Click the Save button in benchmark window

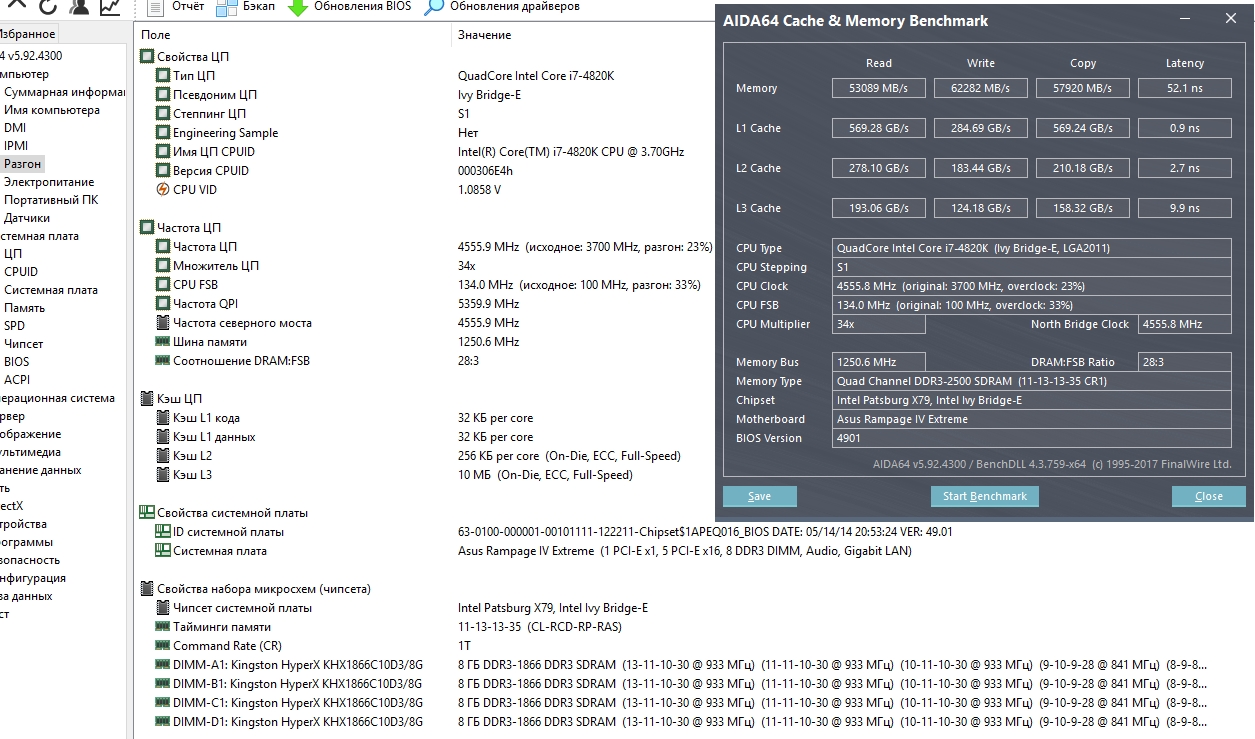[759, 496]
